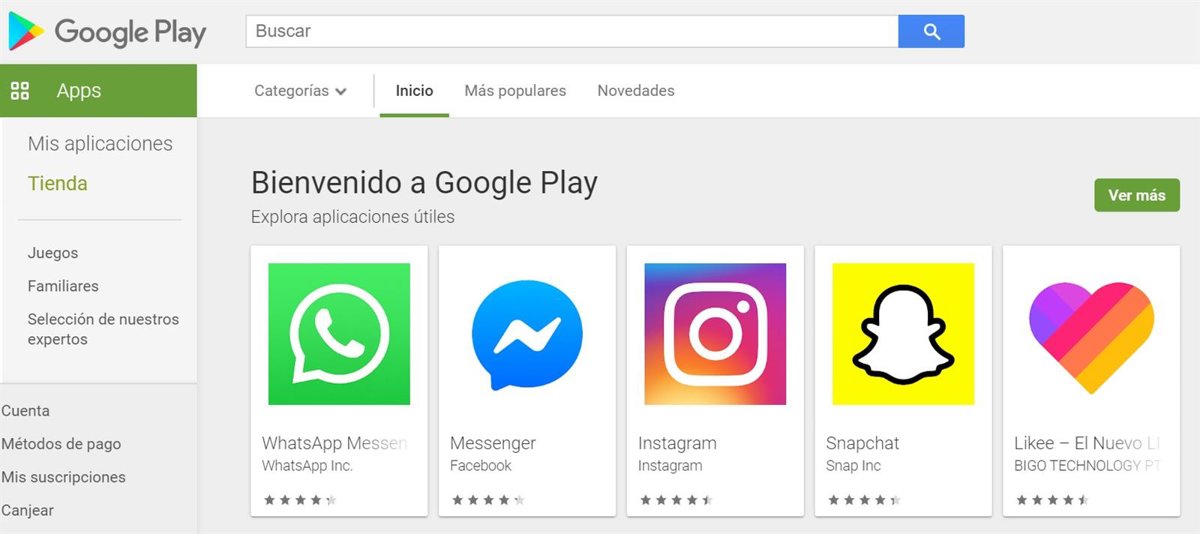Open Mis aplicaciones in sidebar

pos(100,144)
